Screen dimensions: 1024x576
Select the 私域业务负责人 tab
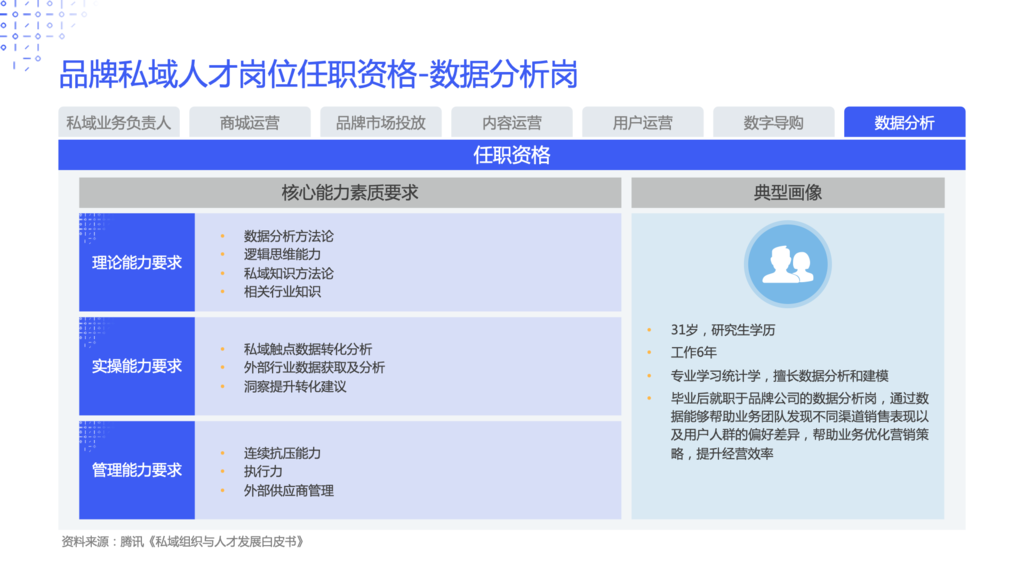[119, 122]
